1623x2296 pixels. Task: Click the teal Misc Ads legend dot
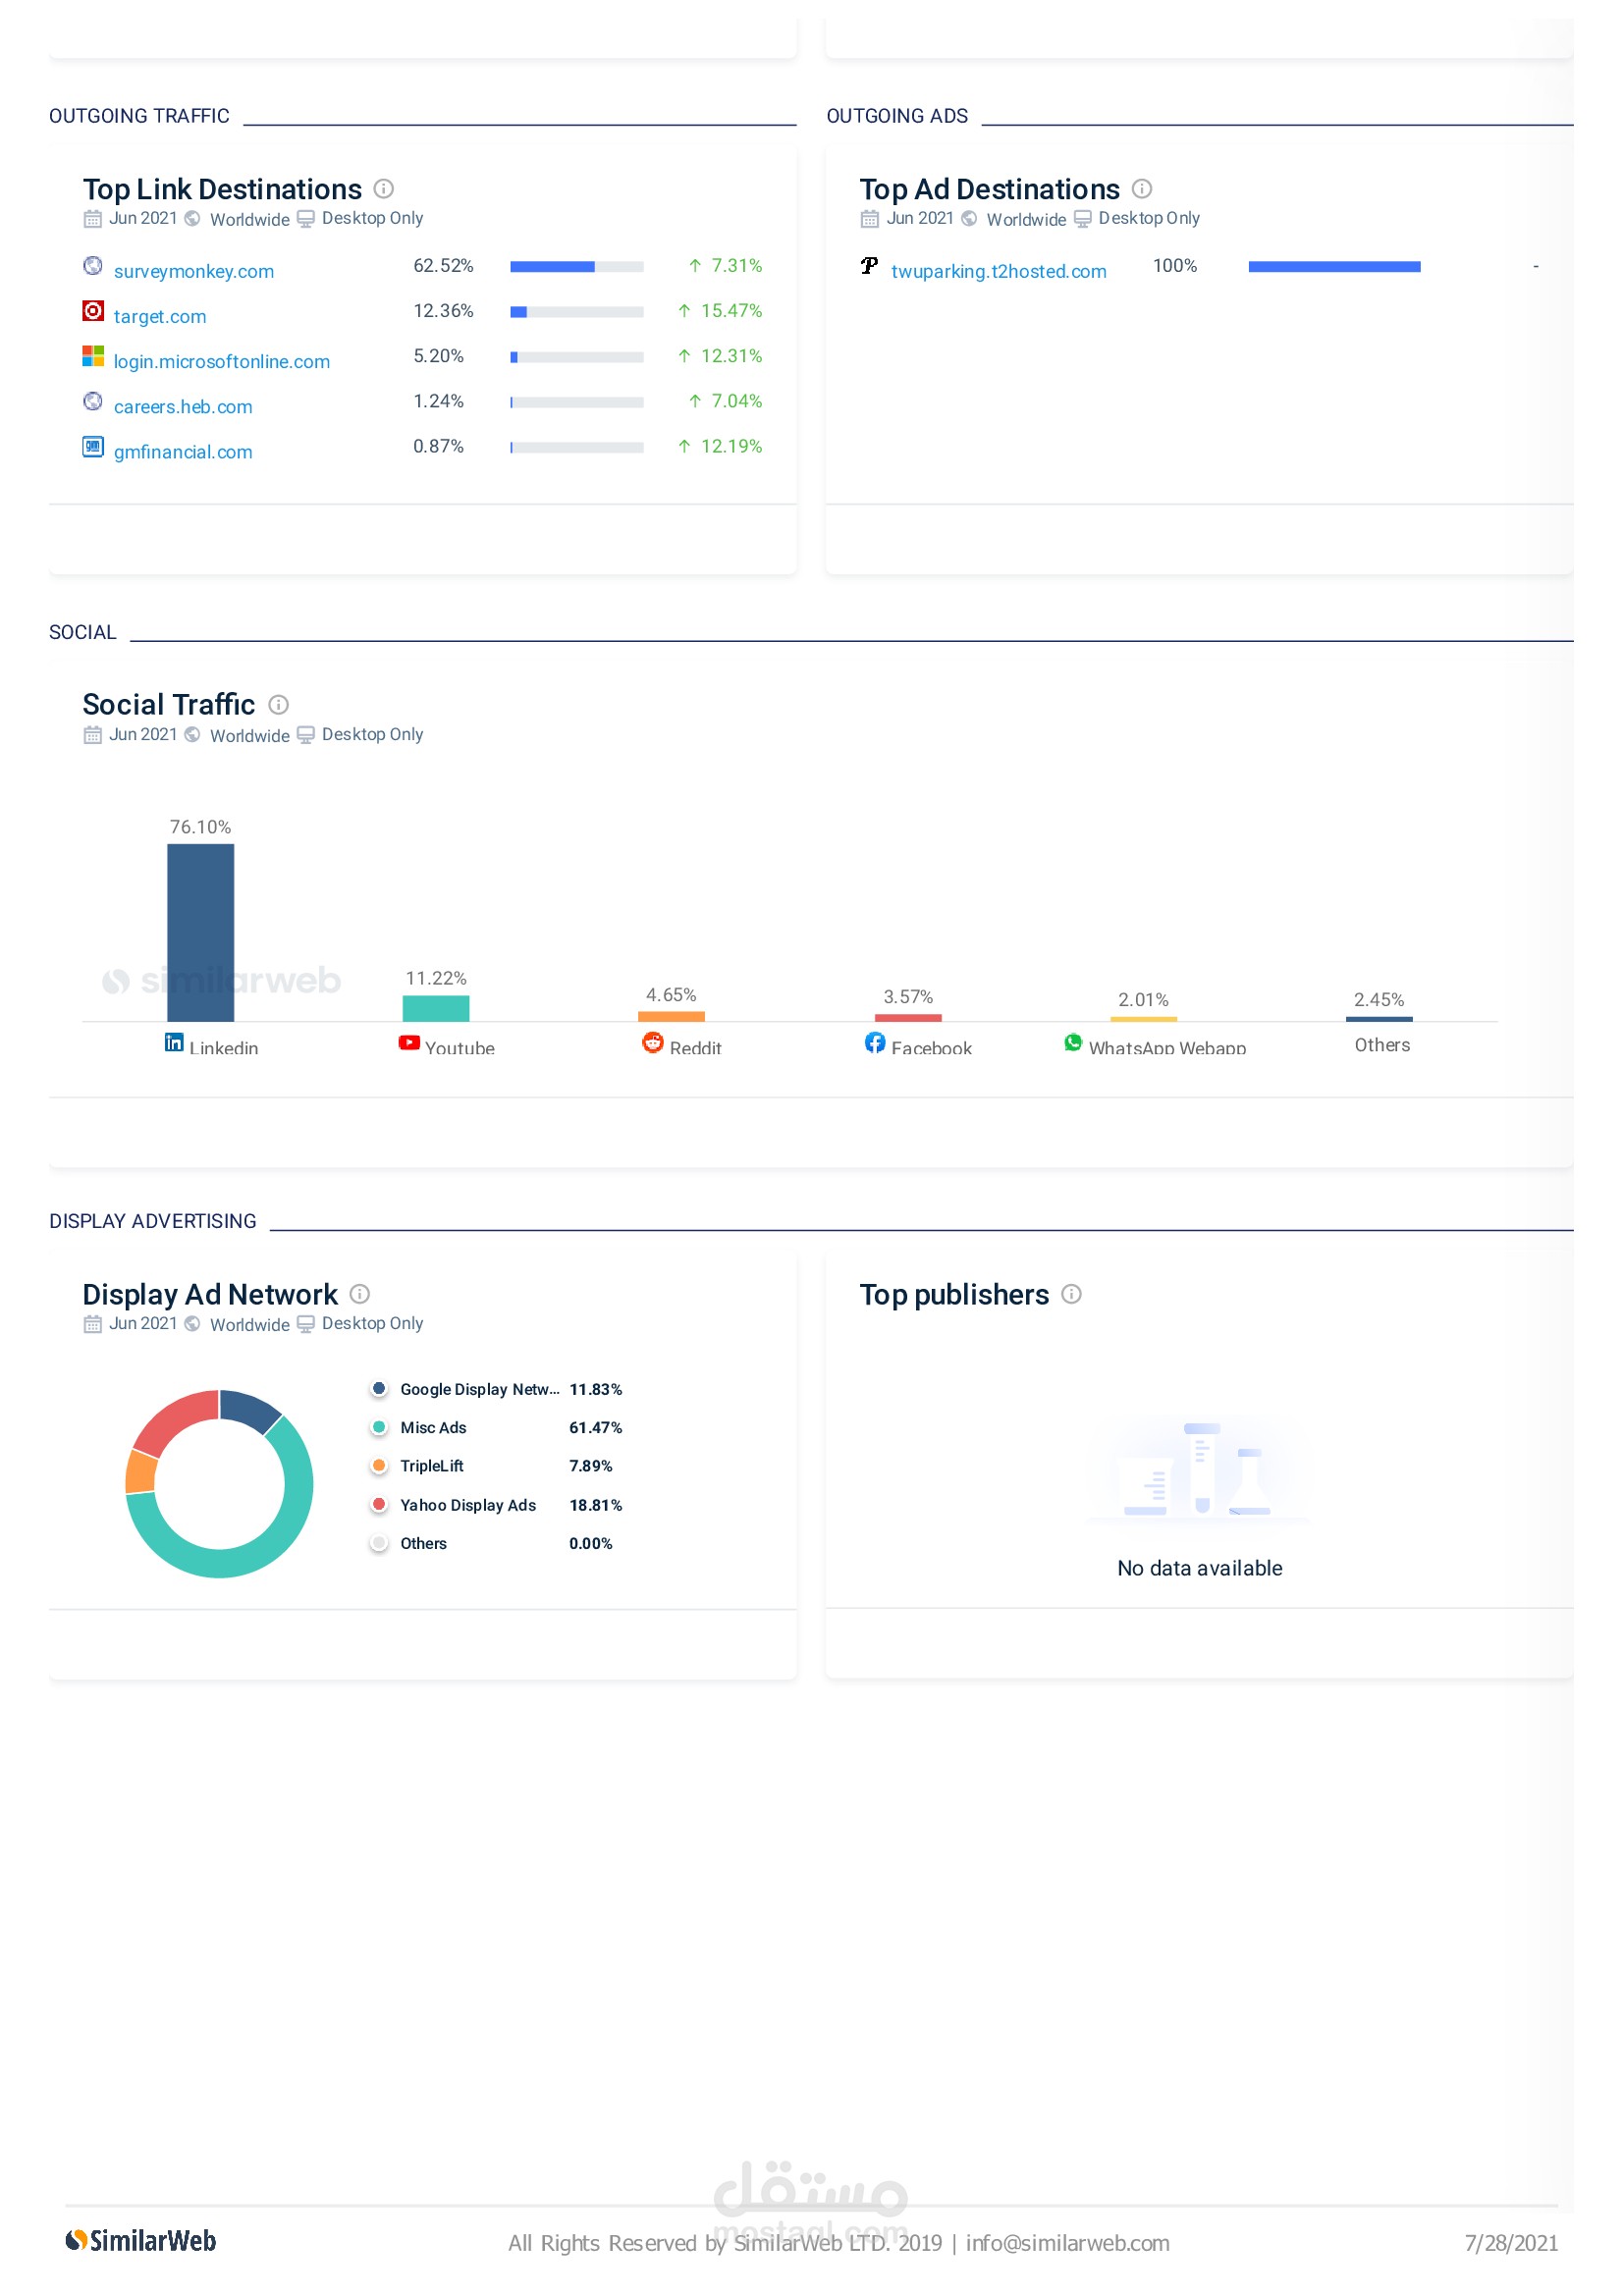coord(379,1427)
